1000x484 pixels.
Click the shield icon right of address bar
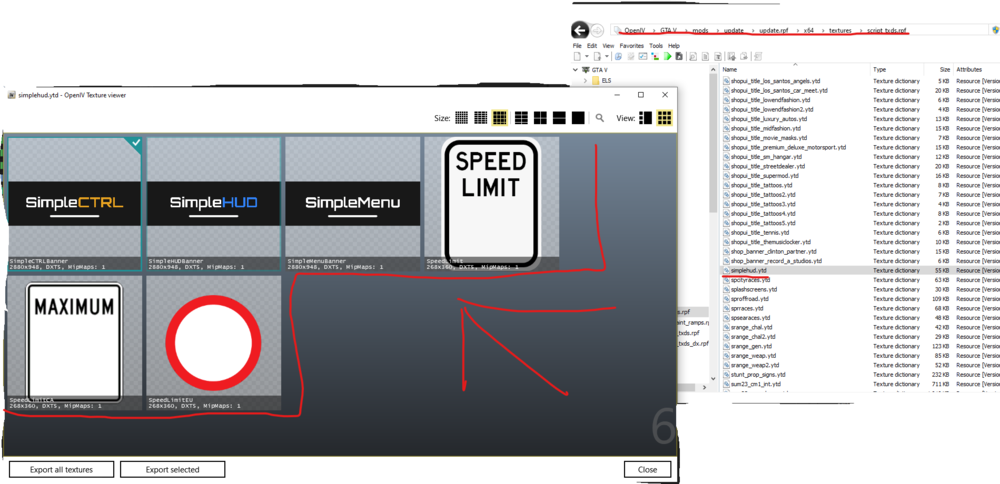[x=996, y=30]
